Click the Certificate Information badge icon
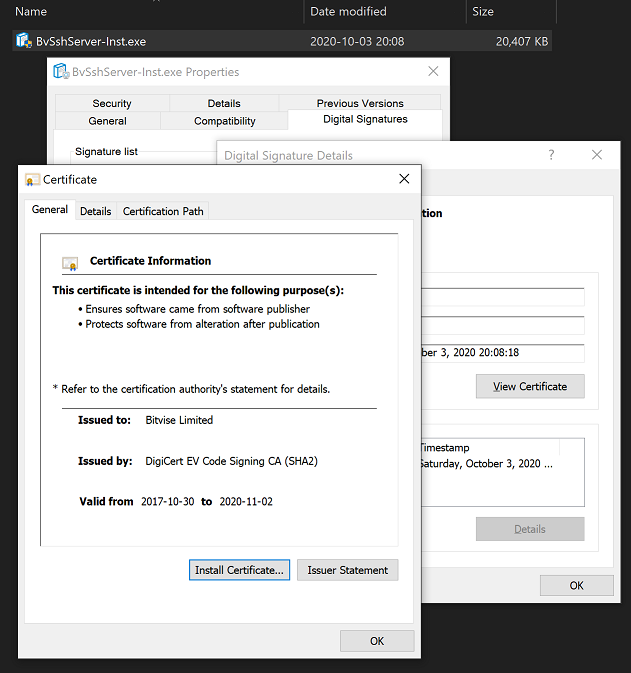 click(70, 263)
